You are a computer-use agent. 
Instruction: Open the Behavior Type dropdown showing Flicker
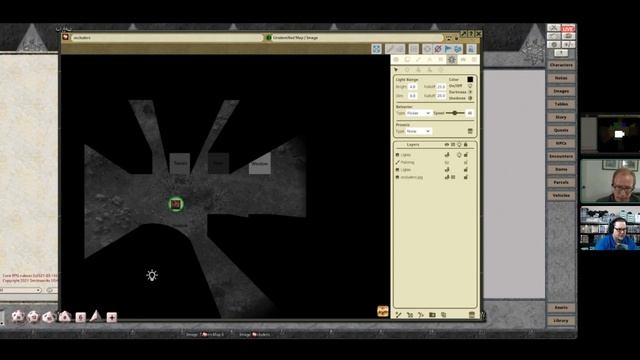[x=418, y=113]
